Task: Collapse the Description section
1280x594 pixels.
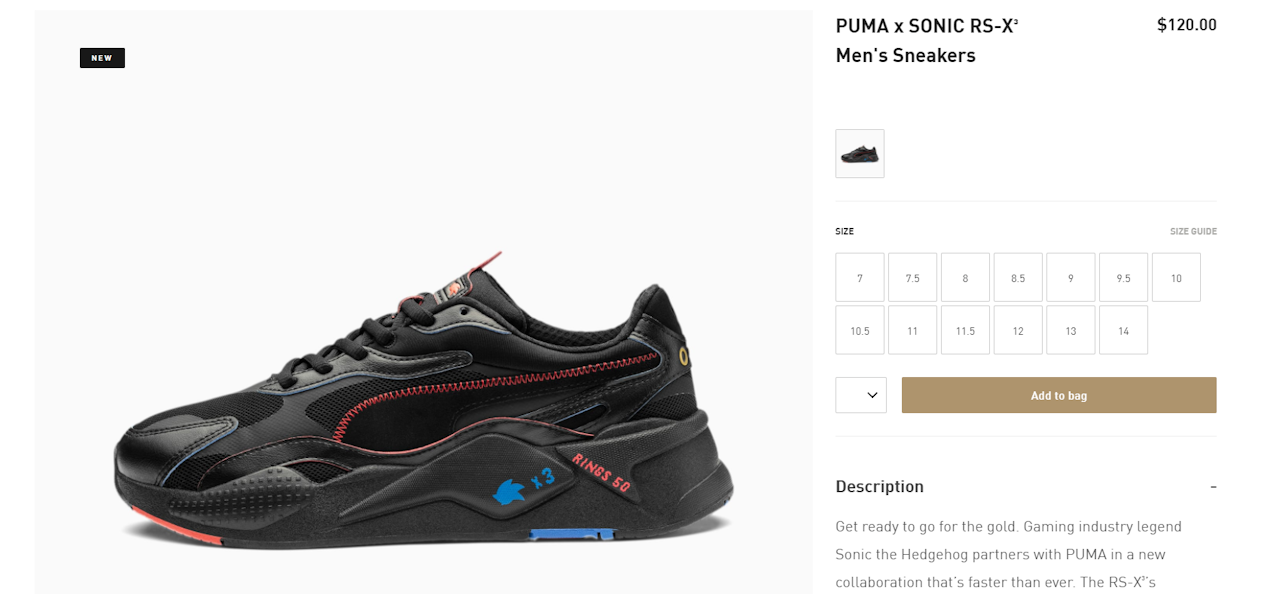Action: click(x=1213, y=487)
